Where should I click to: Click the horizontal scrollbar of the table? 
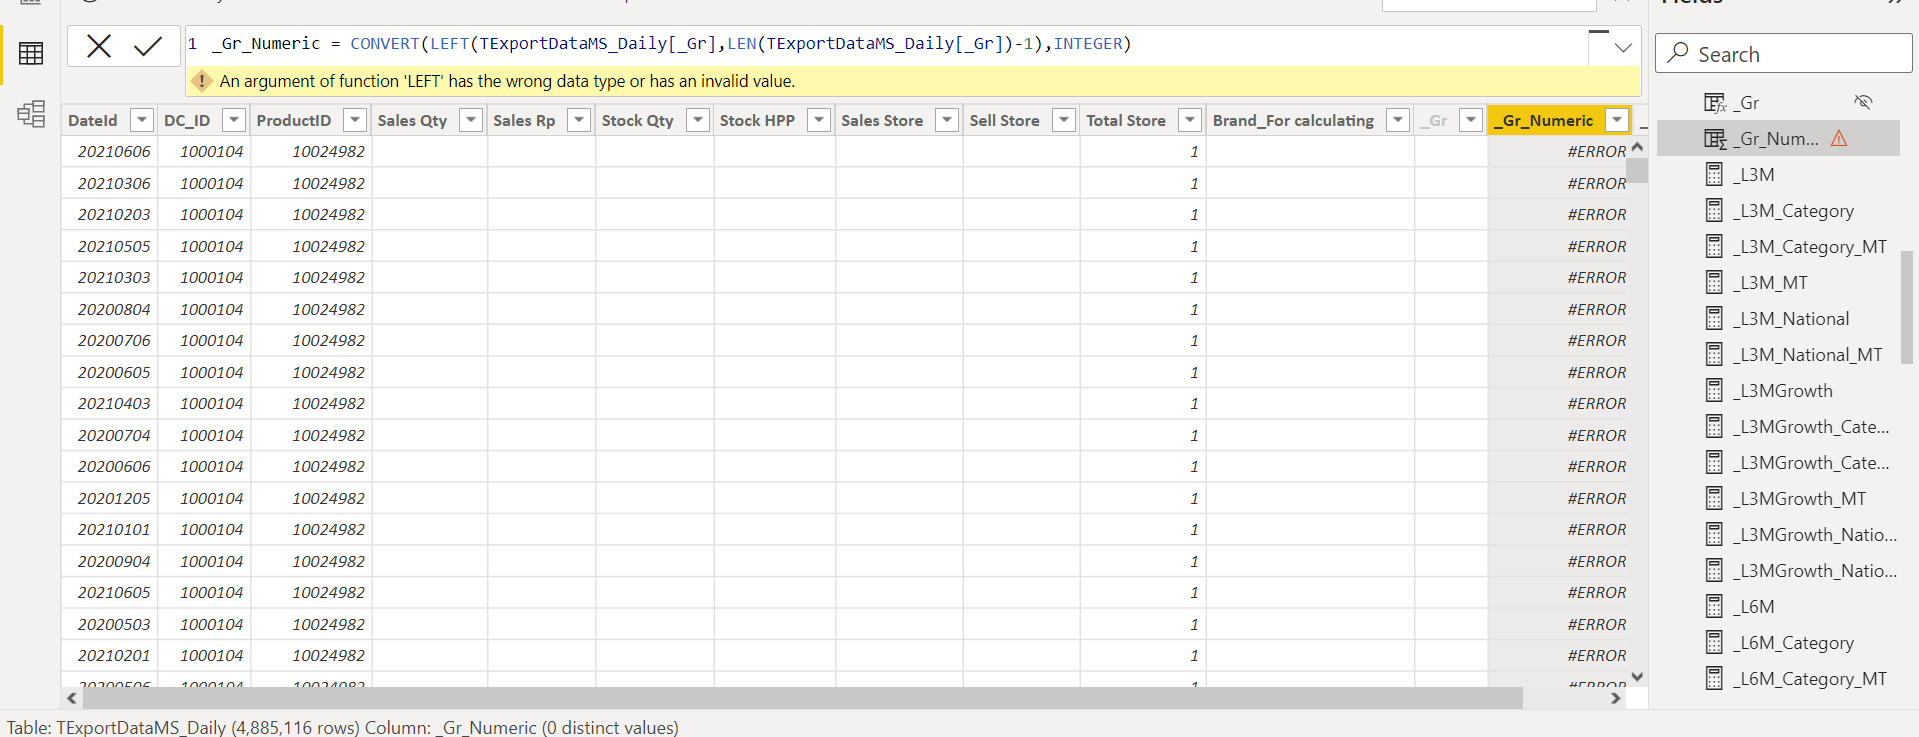click(x=802, y=697)
